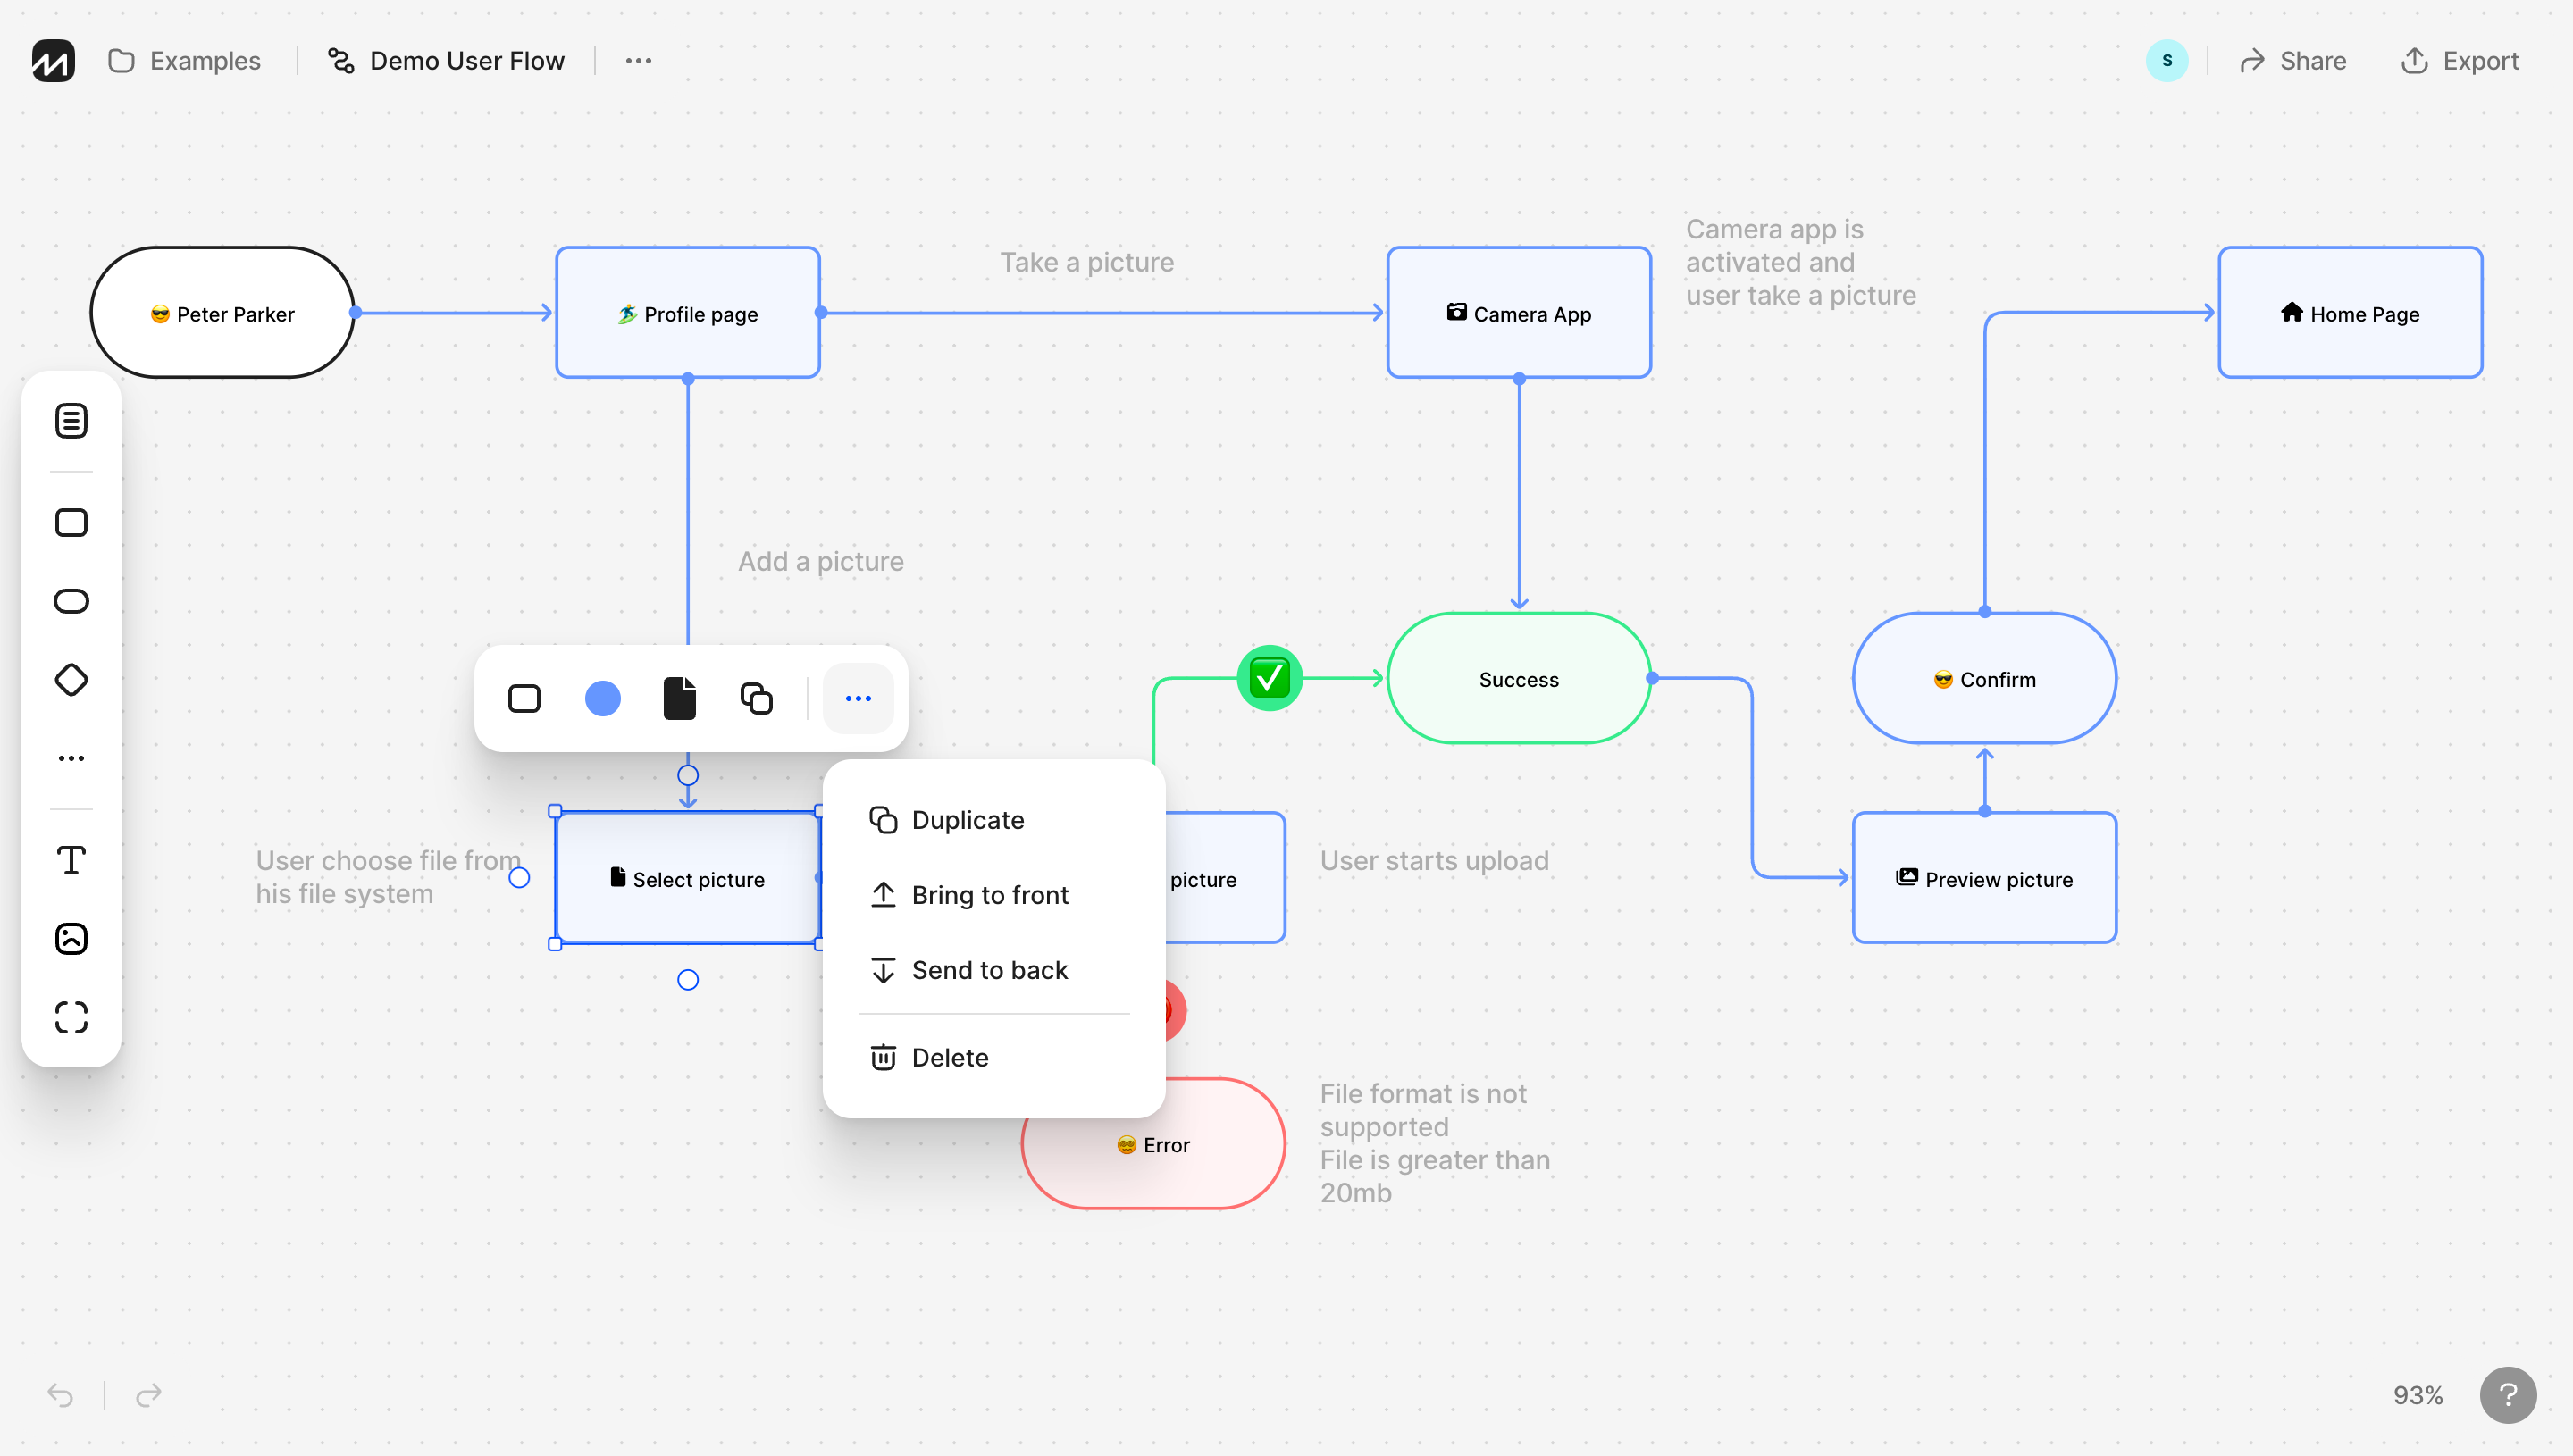This screenshot has width=2573, height=1456.
Task: Select the Home Page node
Action: (2350, 313)
